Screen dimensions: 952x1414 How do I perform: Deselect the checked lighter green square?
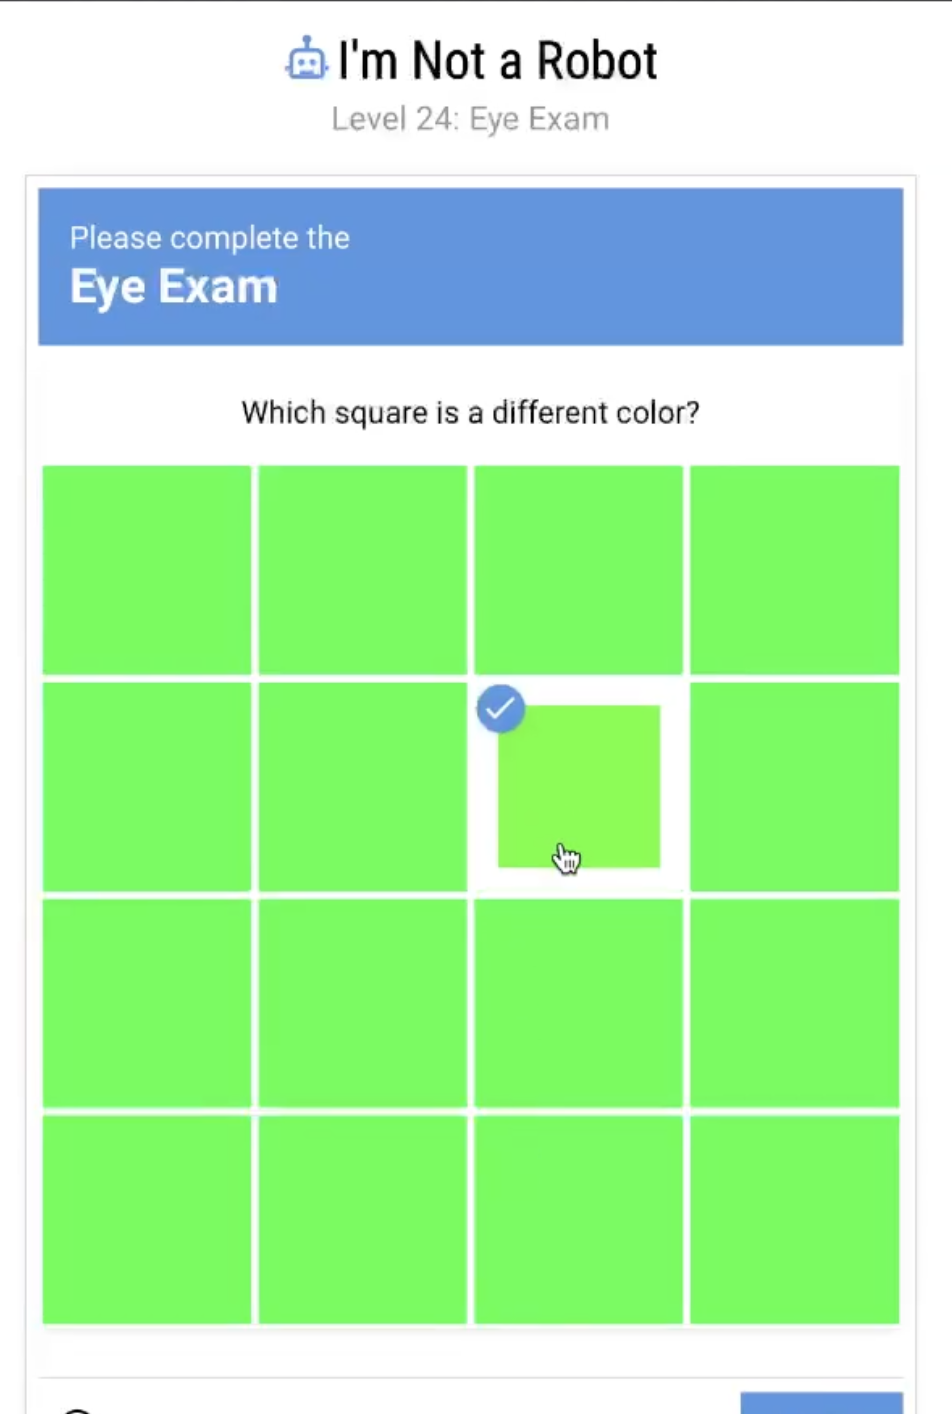pos(579,786)
